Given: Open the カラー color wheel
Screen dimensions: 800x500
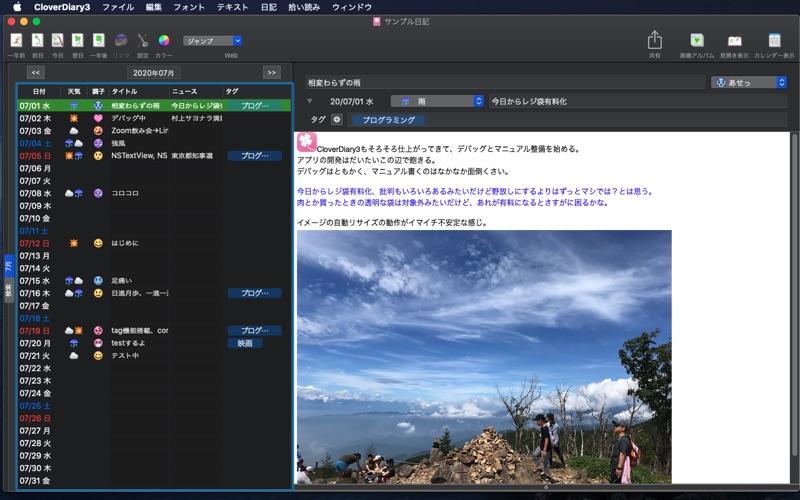Looking at the screenshot, I should pos(164,40).
